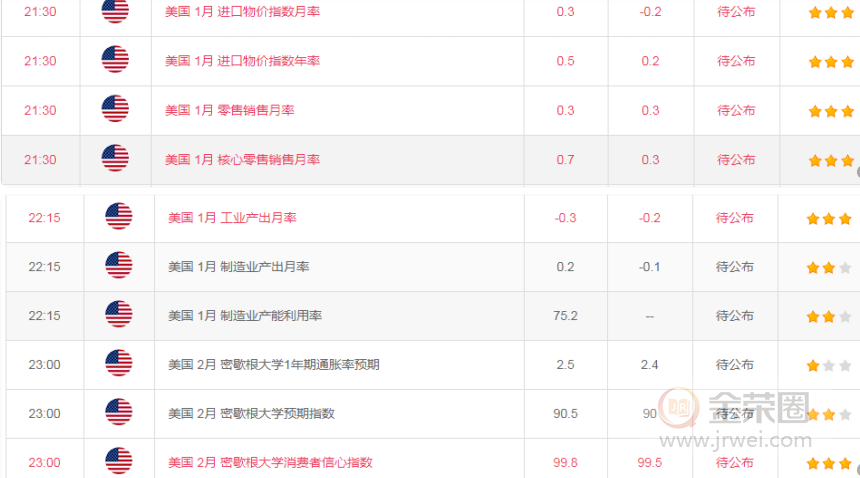Open the 美国 1月 零售销售月率 link
860x478 pixels.
click(229, 110)
